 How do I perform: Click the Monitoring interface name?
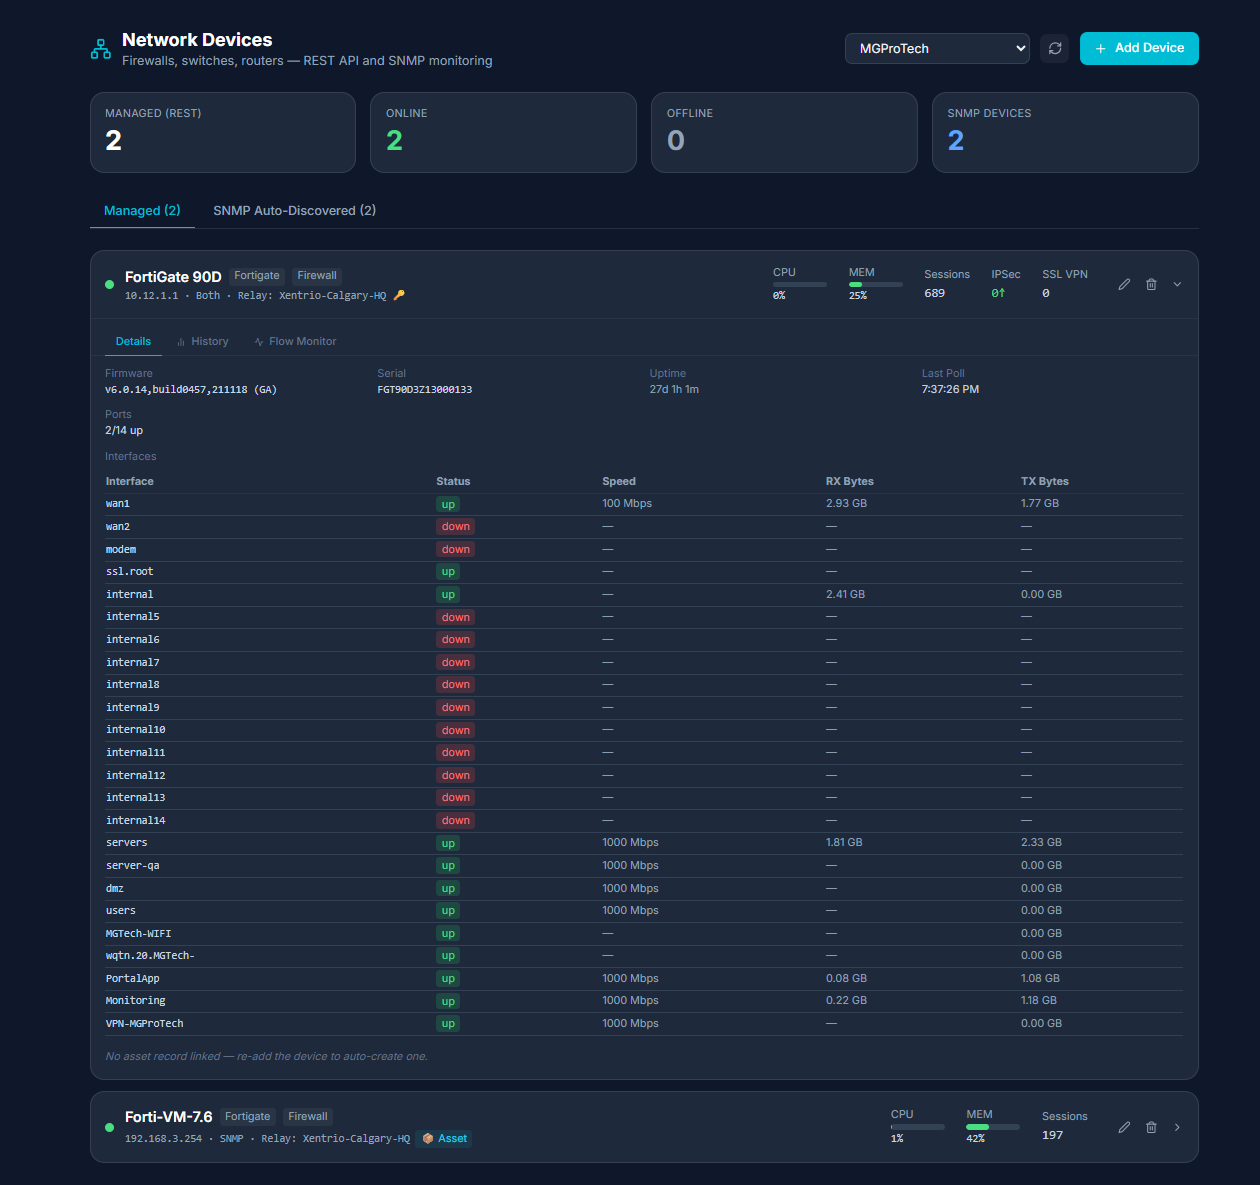[x=135, y=1001]
